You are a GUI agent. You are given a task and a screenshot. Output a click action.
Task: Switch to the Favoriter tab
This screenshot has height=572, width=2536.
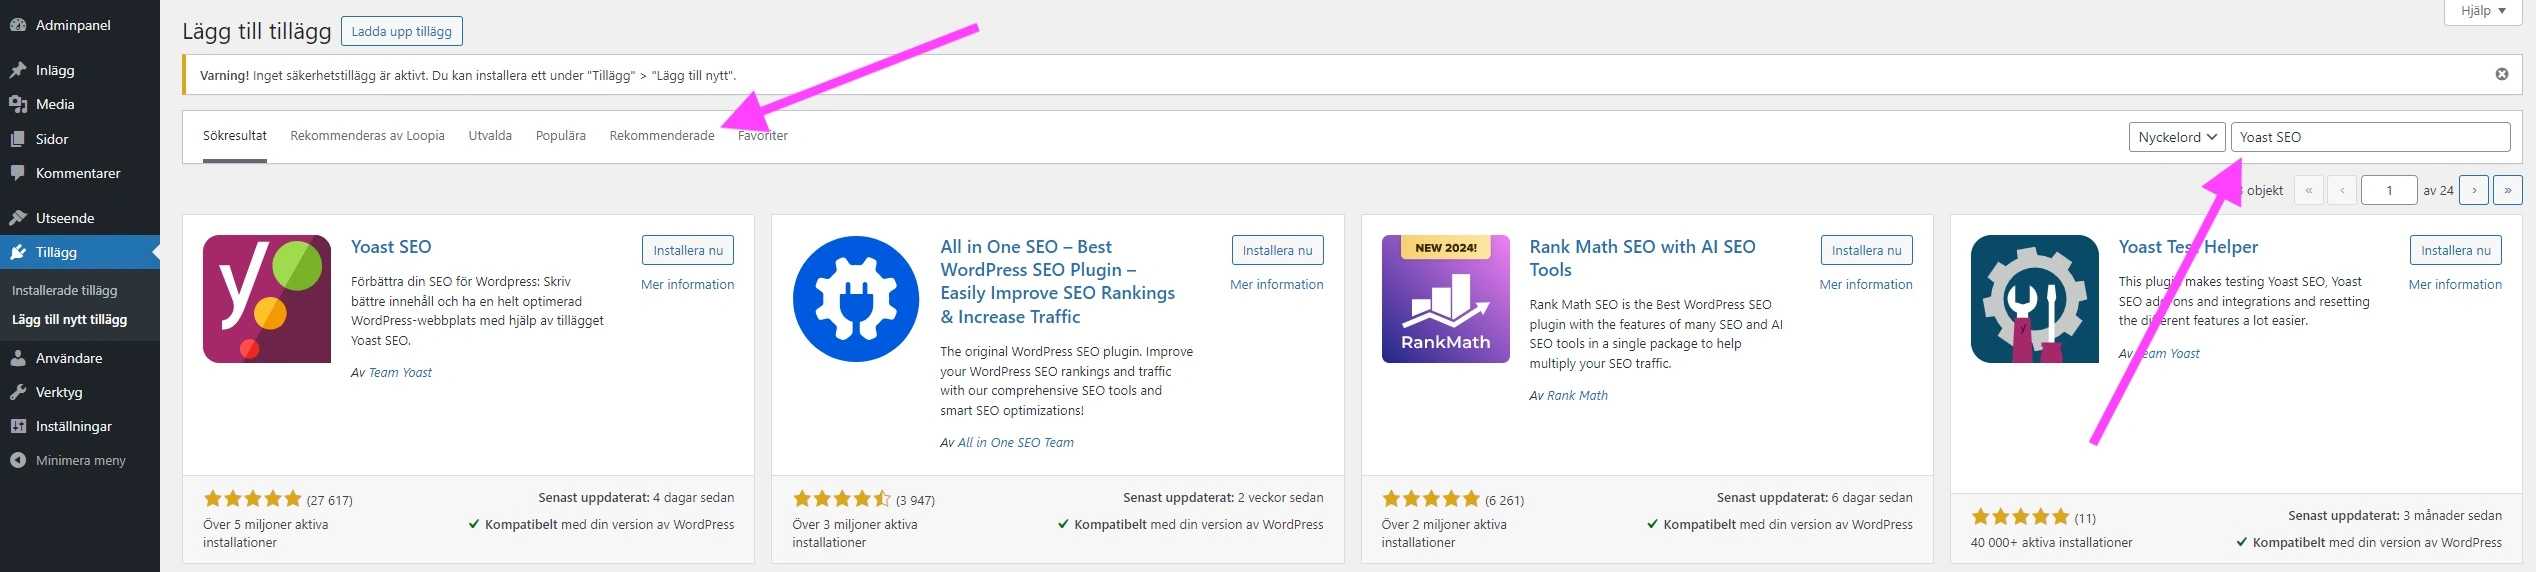click(763, 136)
